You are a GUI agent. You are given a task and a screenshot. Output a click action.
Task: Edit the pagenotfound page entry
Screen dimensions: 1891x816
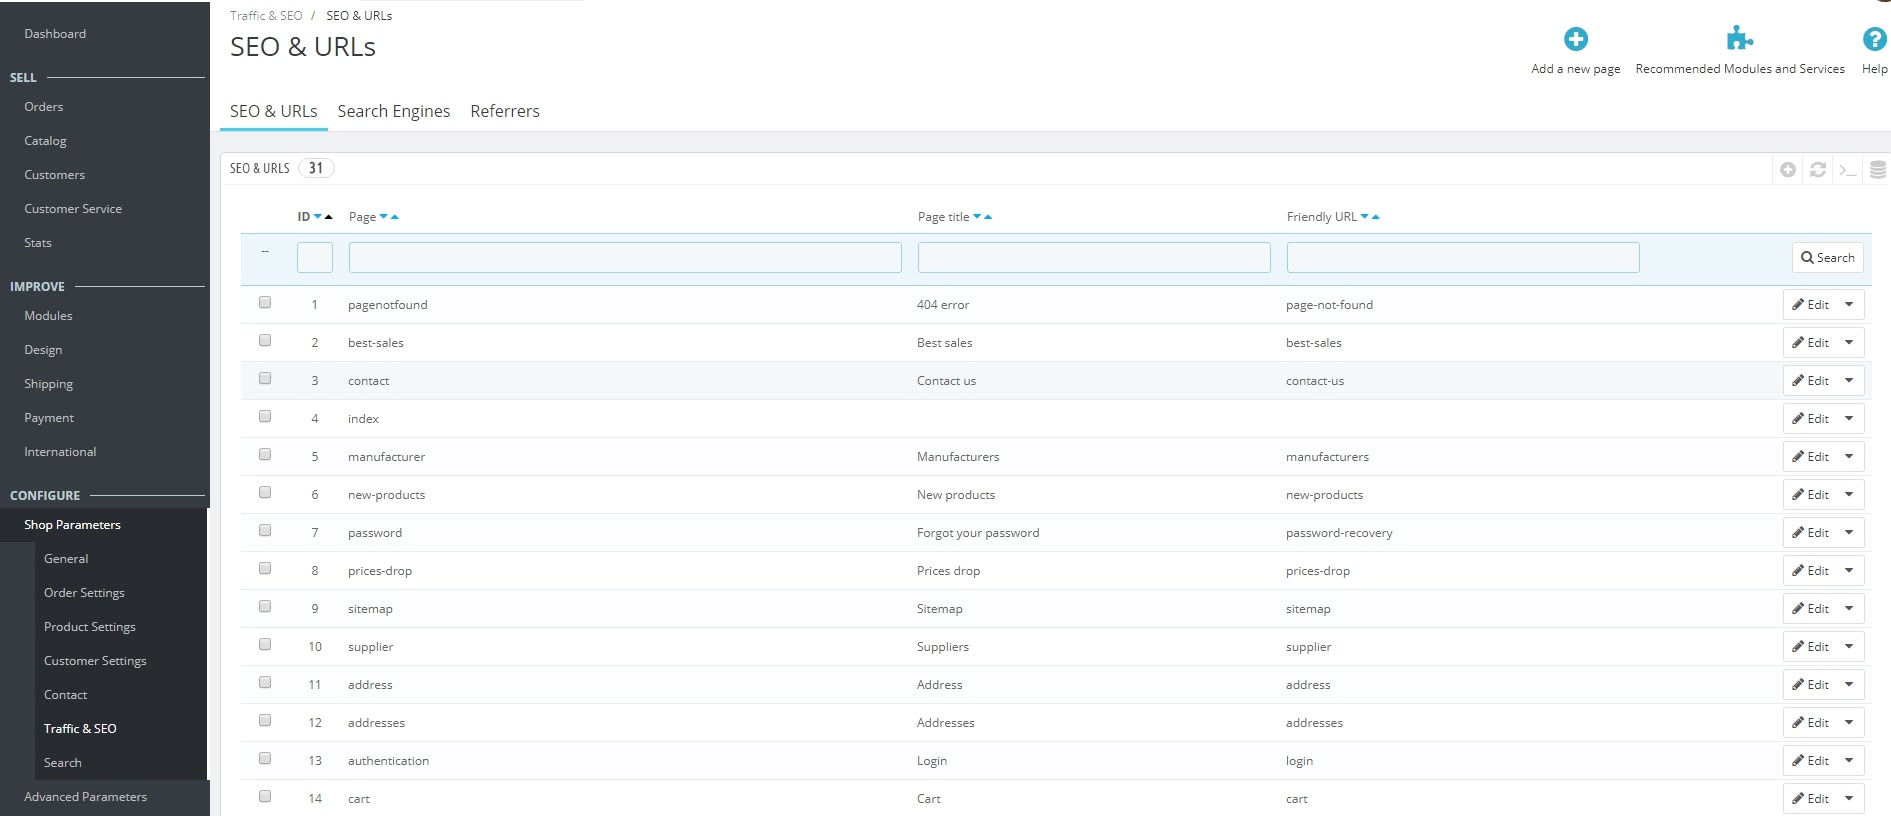coord(1810,305)
